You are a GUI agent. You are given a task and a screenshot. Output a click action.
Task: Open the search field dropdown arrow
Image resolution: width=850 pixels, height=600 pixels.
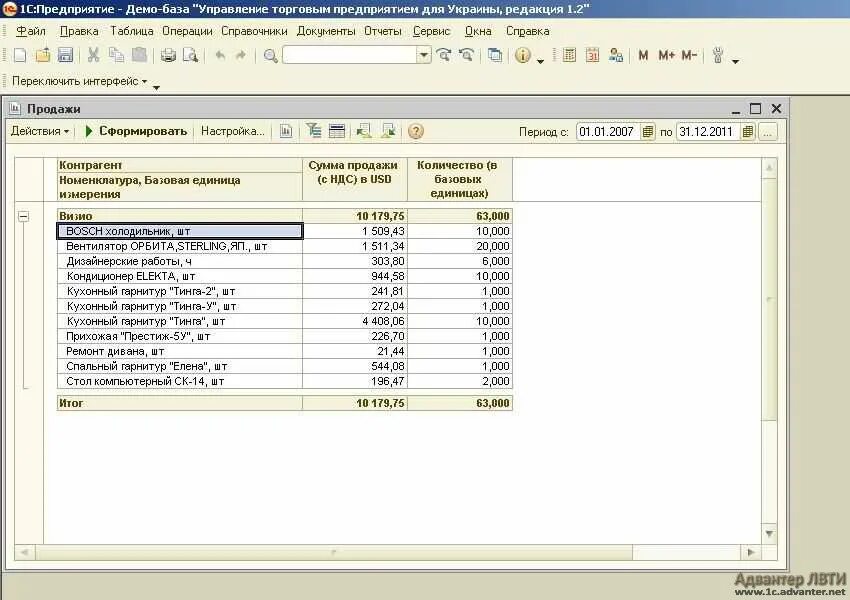(424, 55)
